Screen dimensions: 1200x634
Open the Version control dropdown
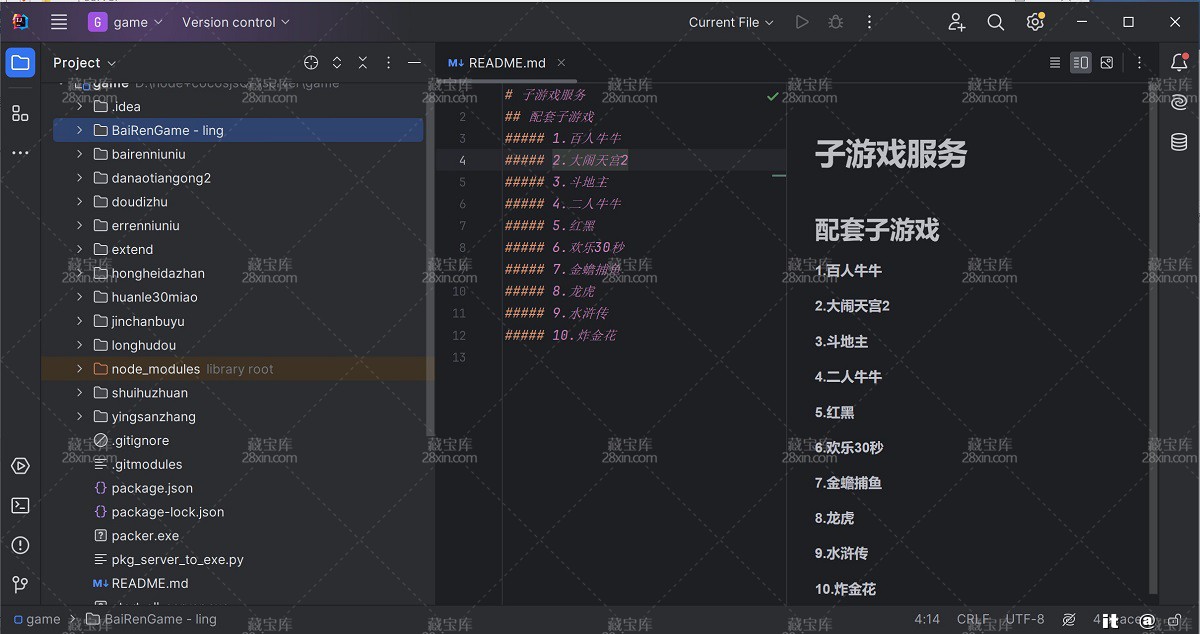pos(236,22)
